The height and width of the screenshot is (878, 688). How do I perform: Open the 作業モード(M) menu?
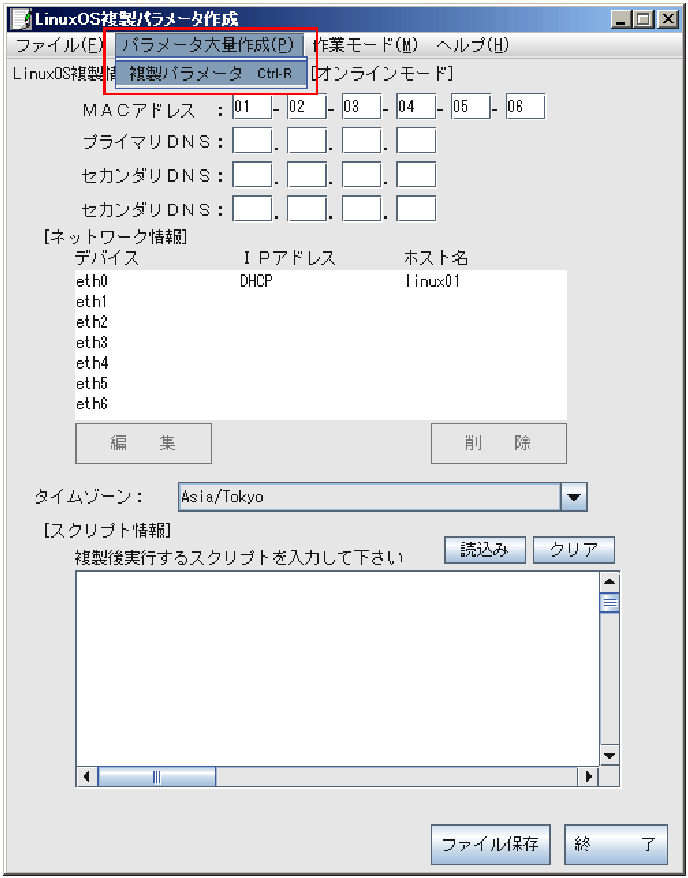pyautogui.click(x=365, y=45)
